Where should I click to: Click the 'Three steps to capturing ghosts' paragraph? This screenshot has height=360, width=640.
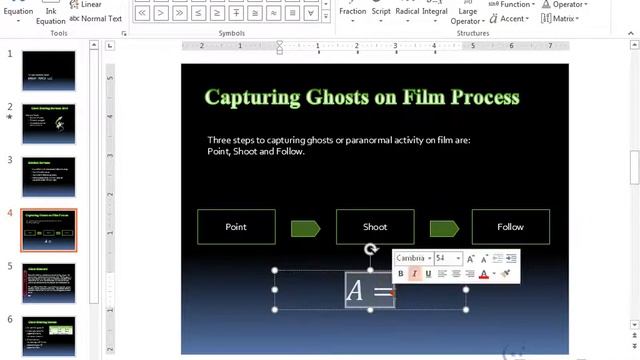click(339, 146)
